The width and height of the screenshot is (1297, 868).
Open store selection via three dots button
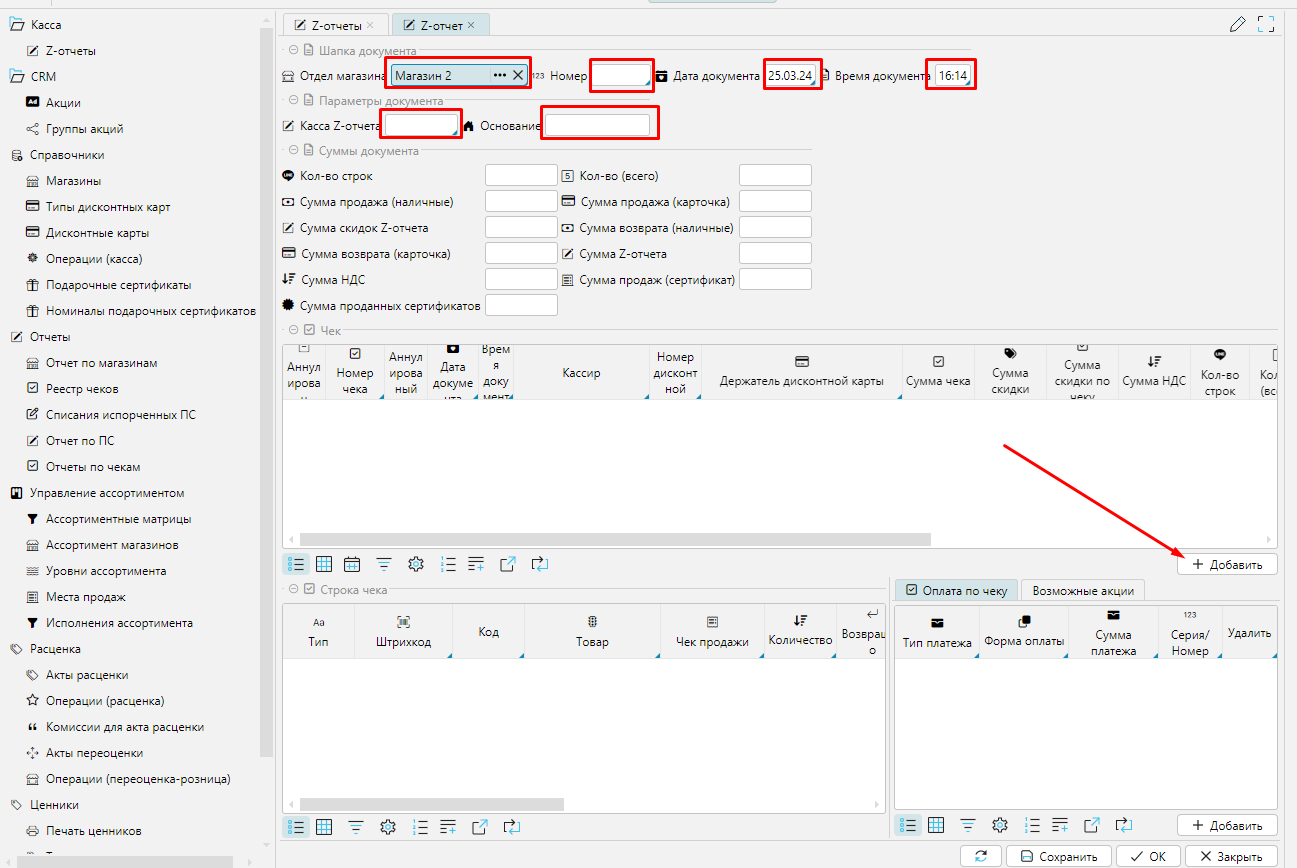coord(499,75)
